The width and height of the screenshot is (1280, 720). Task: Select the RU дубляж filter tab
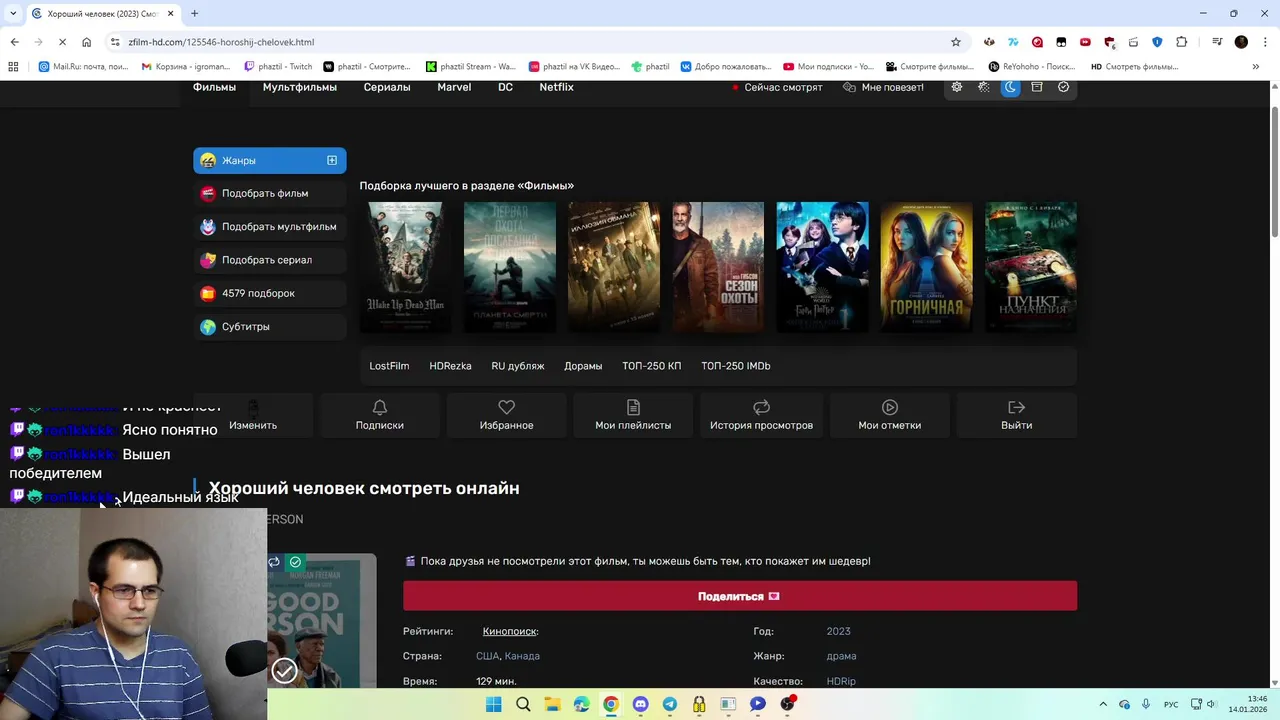518,366
